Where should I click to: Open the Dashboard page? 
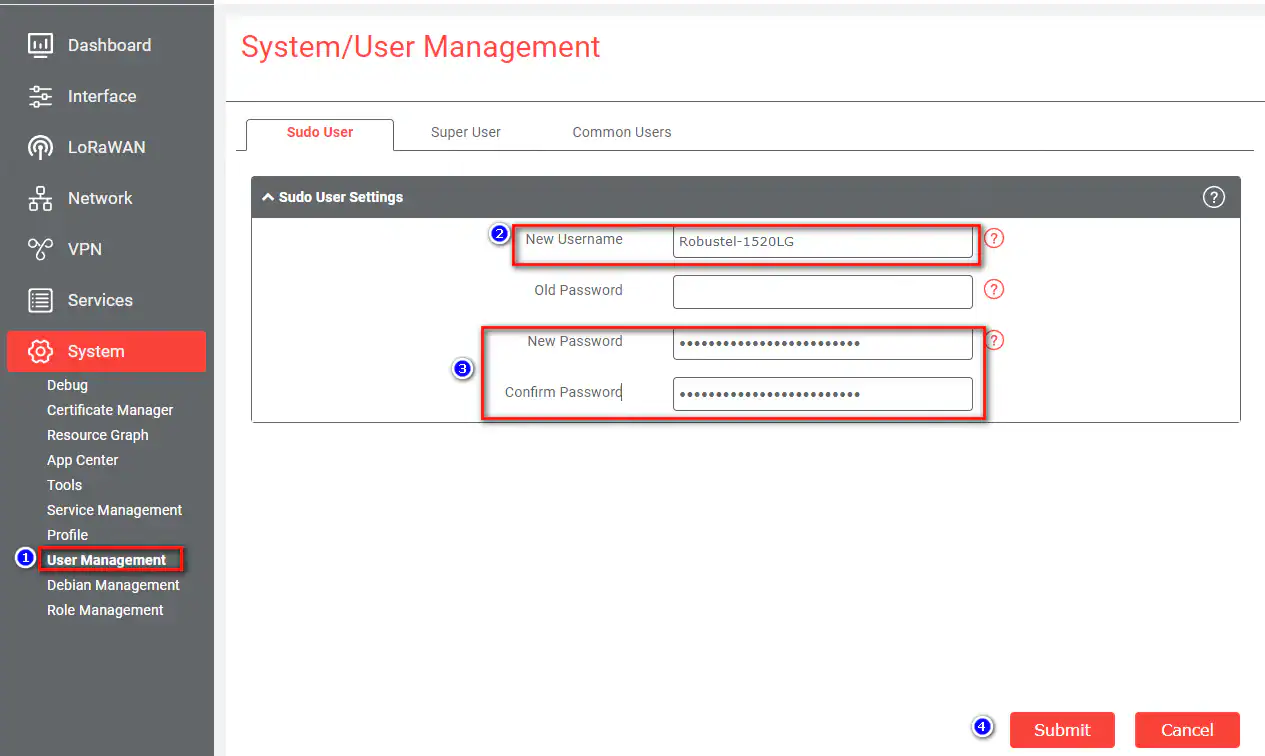[109, 44]
